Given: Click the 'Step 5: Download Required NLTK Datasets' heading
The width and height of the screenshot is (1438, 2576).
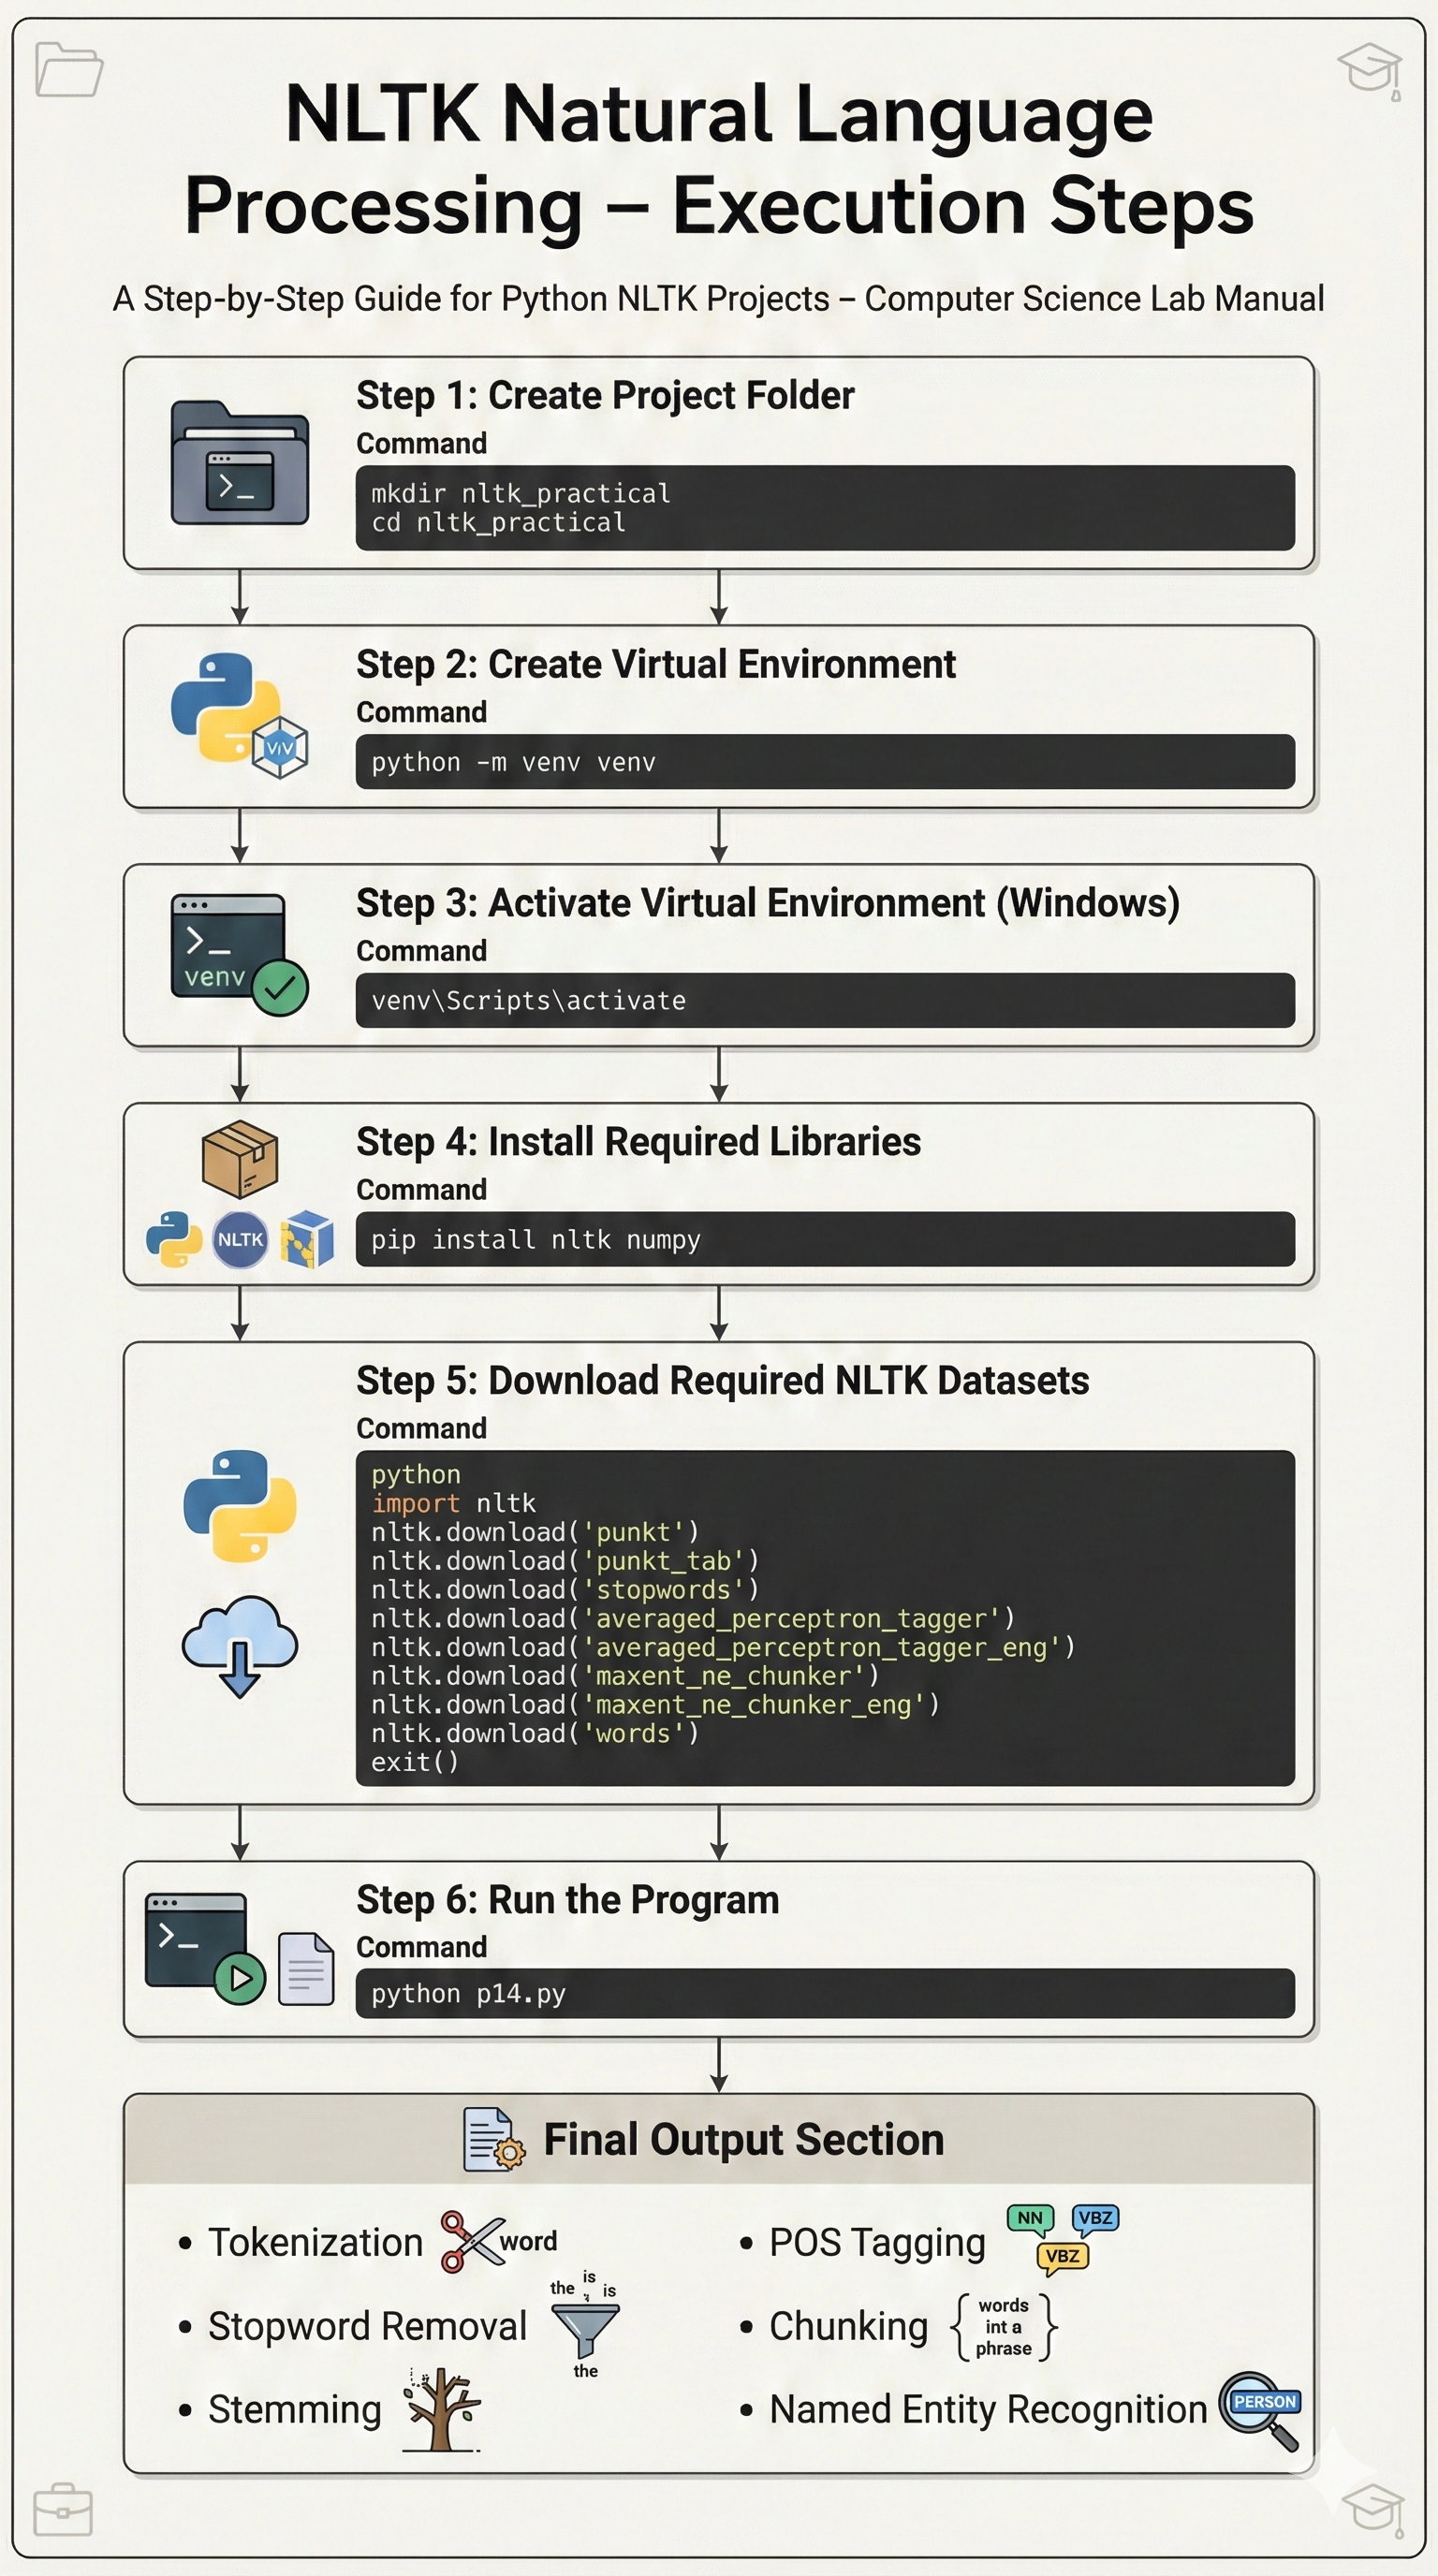Looking at the screenshot, I should pos(722,1381).
